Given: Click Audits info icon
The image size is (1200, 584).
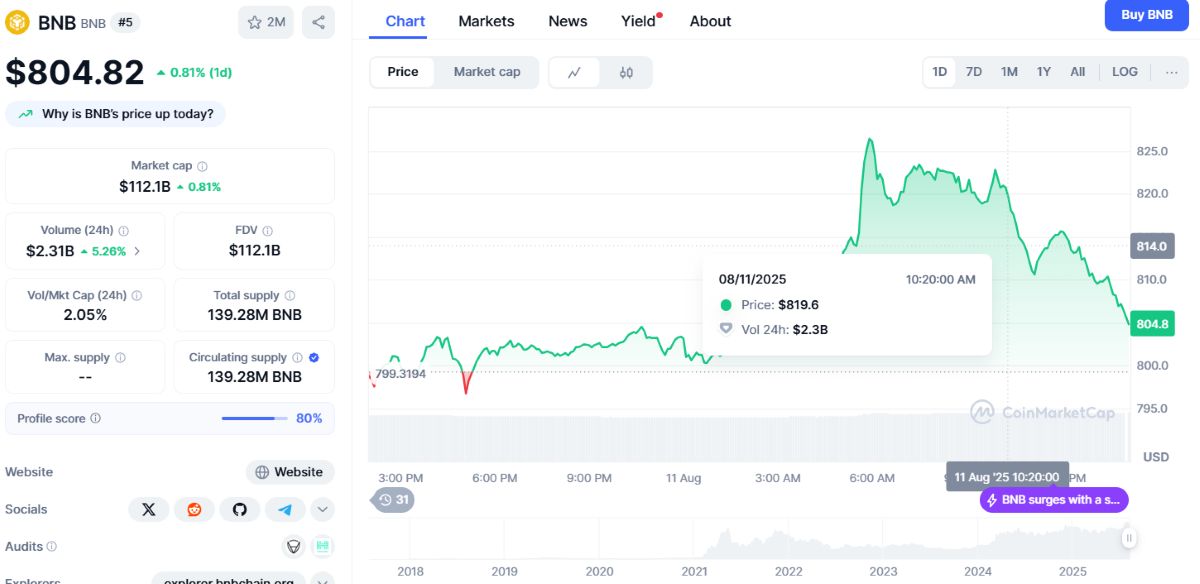Looking at the screenshot, I should [x=52, y=547].
